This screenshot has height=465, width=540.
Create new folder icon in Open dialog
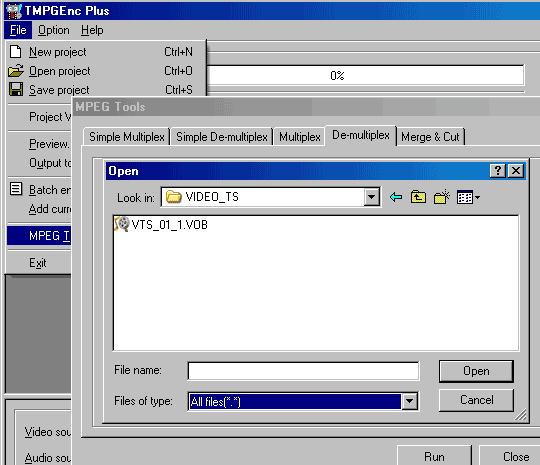click(x=442, y=197)
